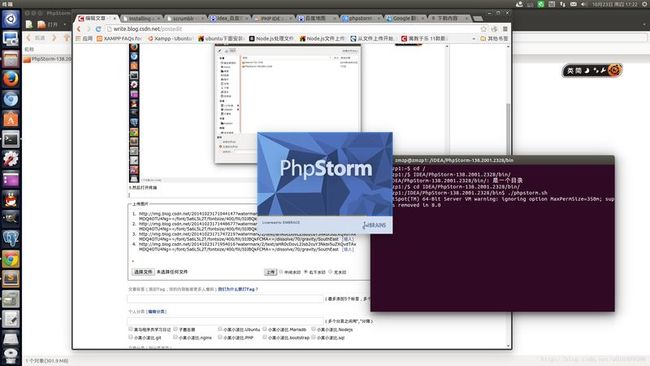Check the Ubuntu category checkbox

pyautogui.click(x=220, y=329)
